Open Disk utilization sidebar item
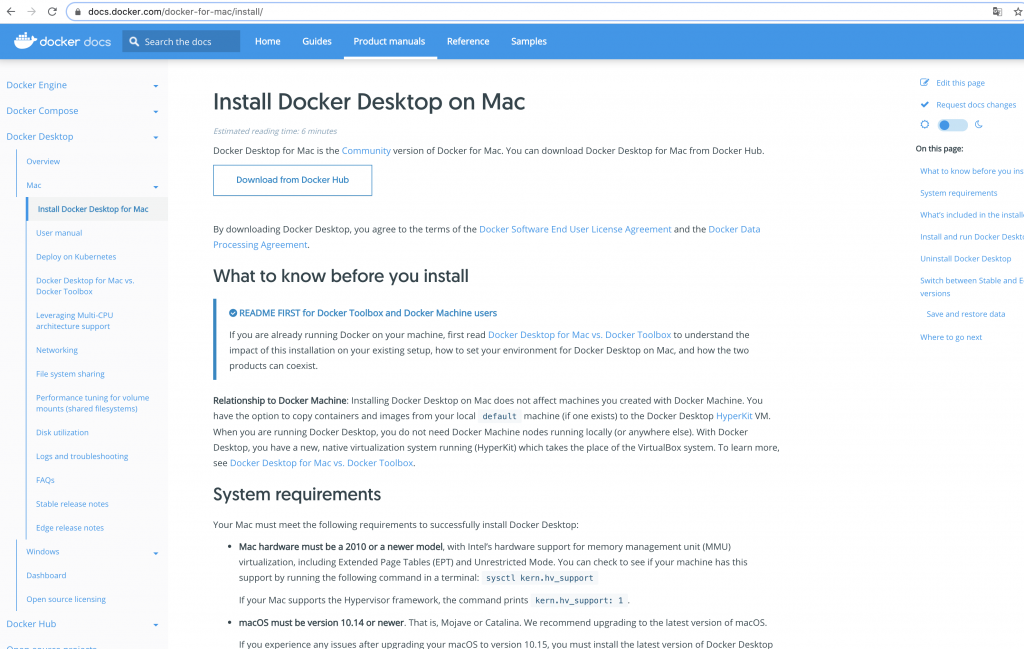 [x=62, y=432]
